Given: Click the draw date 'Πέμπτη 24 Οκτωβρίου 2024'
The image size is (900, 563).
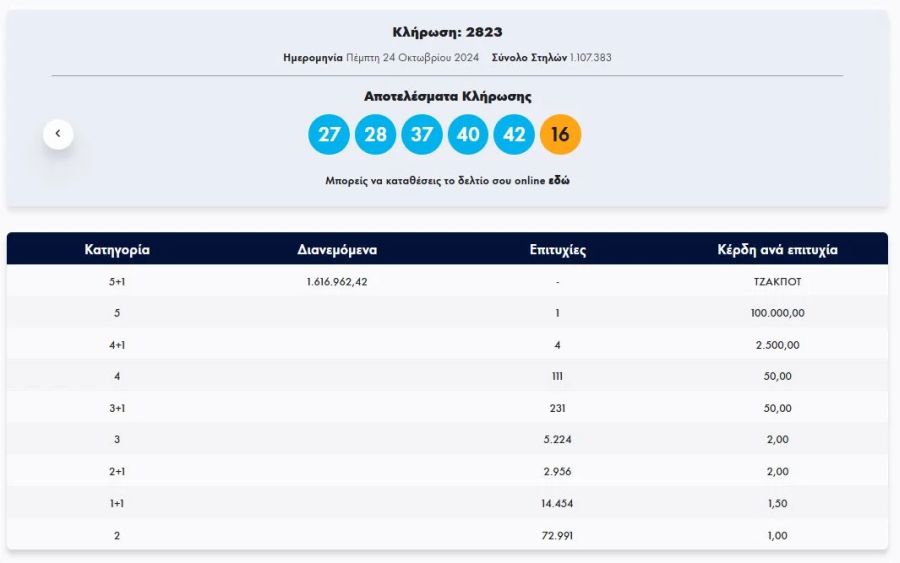Looking at the screenshot, I should pyautogui.click(x=412, y=58).
